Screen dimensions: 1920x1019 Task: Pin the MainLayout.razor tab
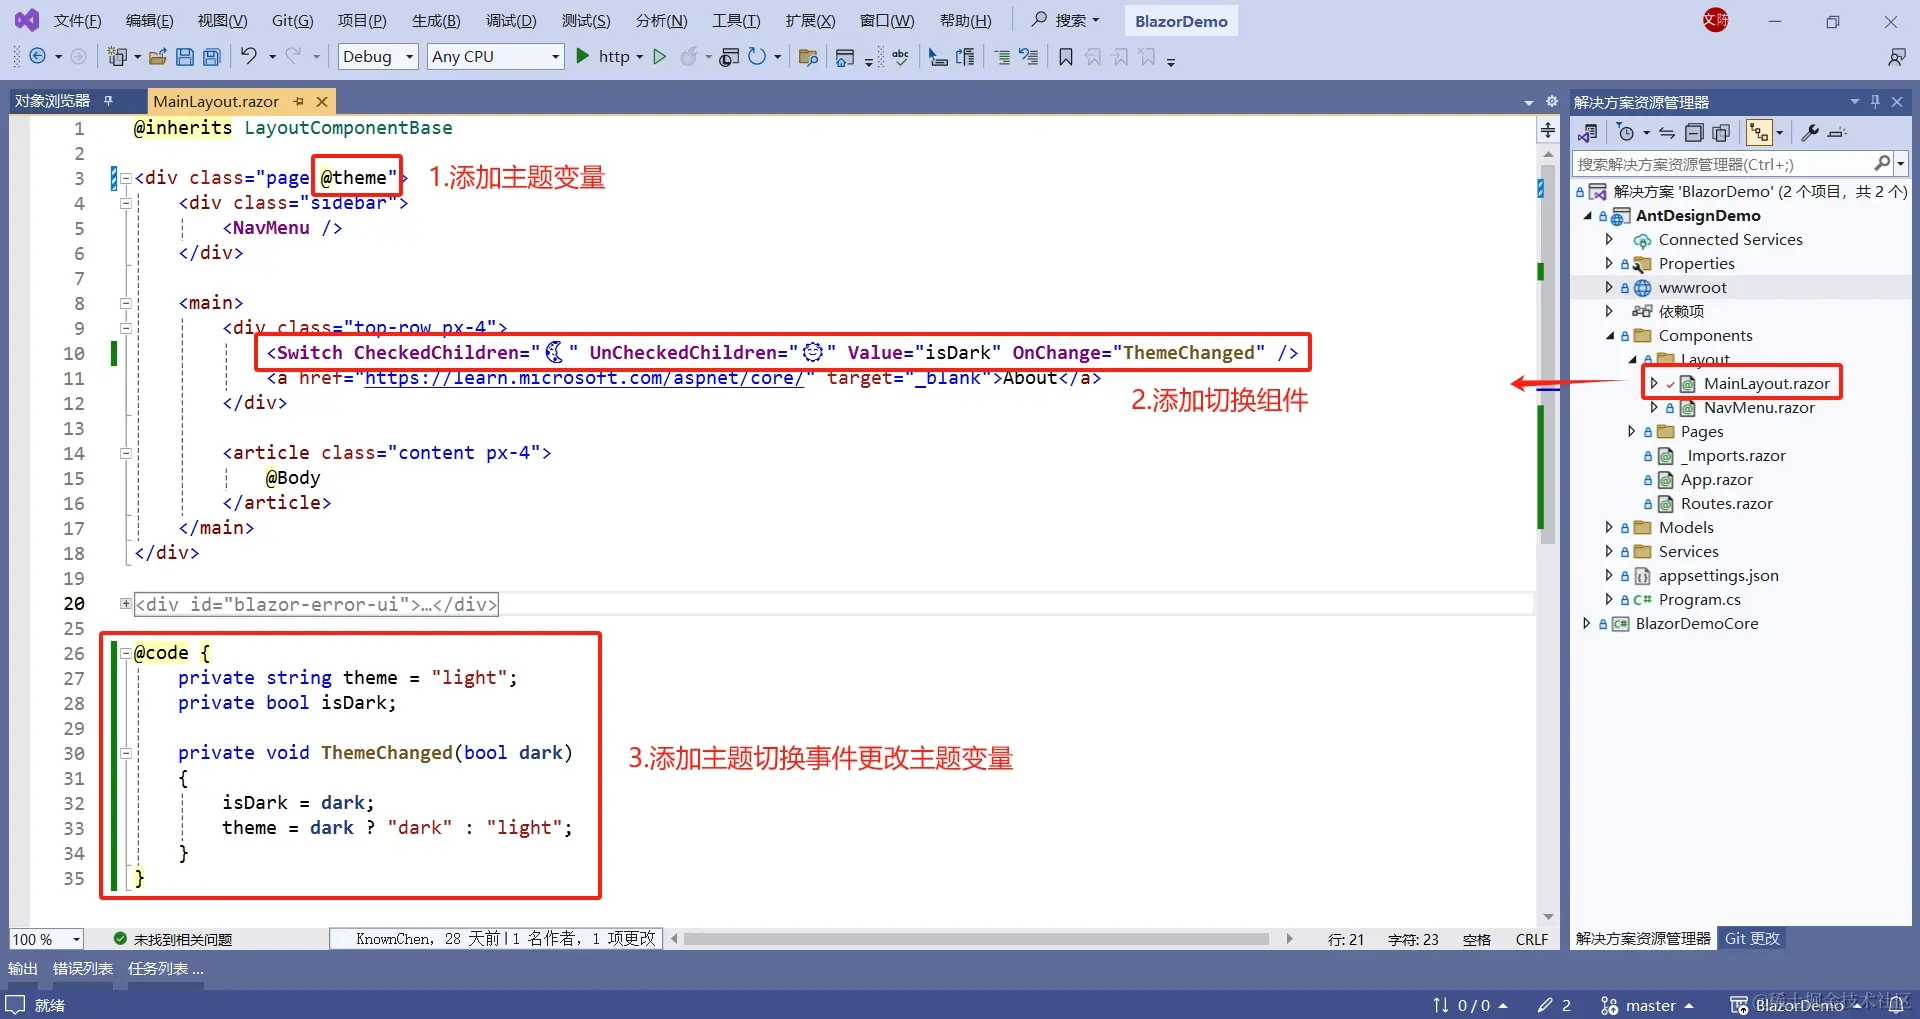298,101
